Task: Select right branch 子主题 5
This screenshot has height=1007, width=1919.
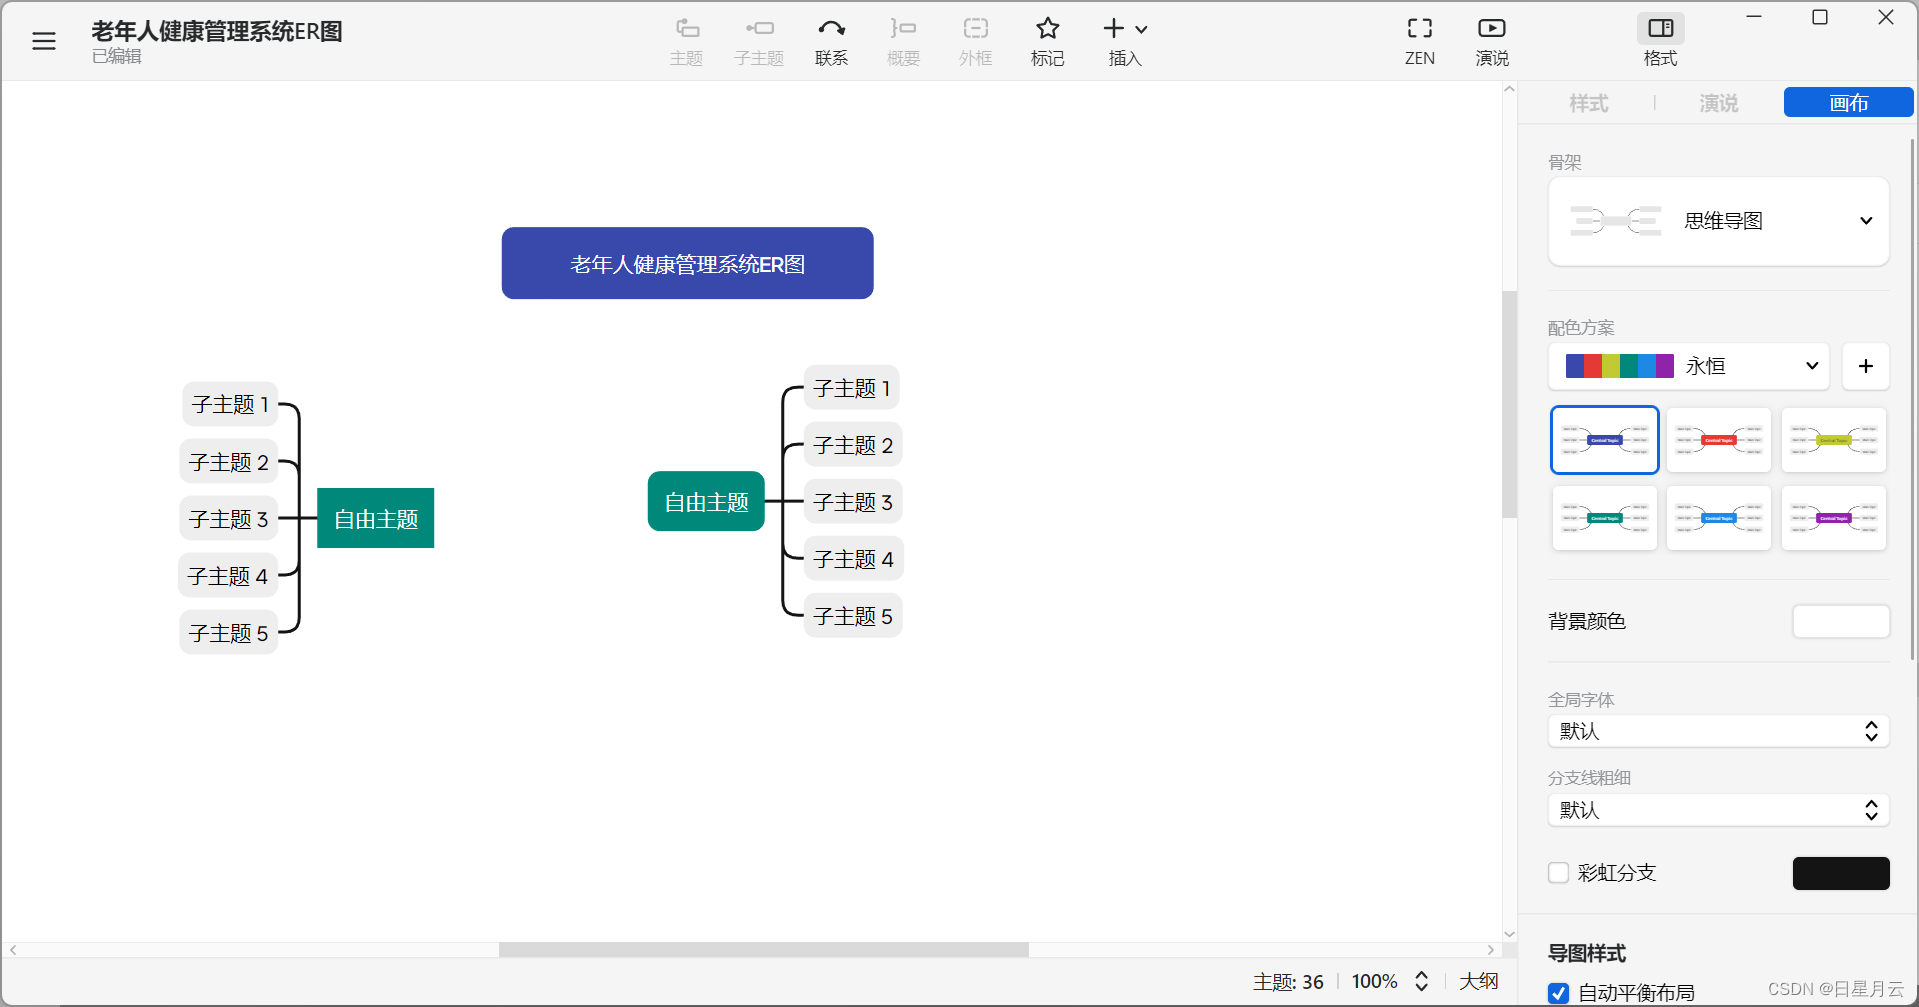Action: pyautogui.click(x=853, y=616)
